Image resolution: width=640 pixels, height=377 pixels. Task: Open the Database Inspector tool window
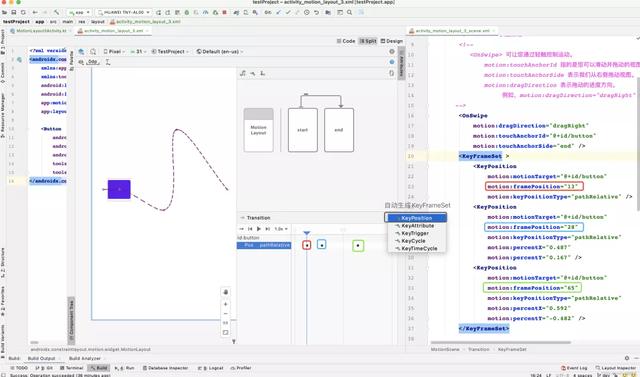(166, 368)
